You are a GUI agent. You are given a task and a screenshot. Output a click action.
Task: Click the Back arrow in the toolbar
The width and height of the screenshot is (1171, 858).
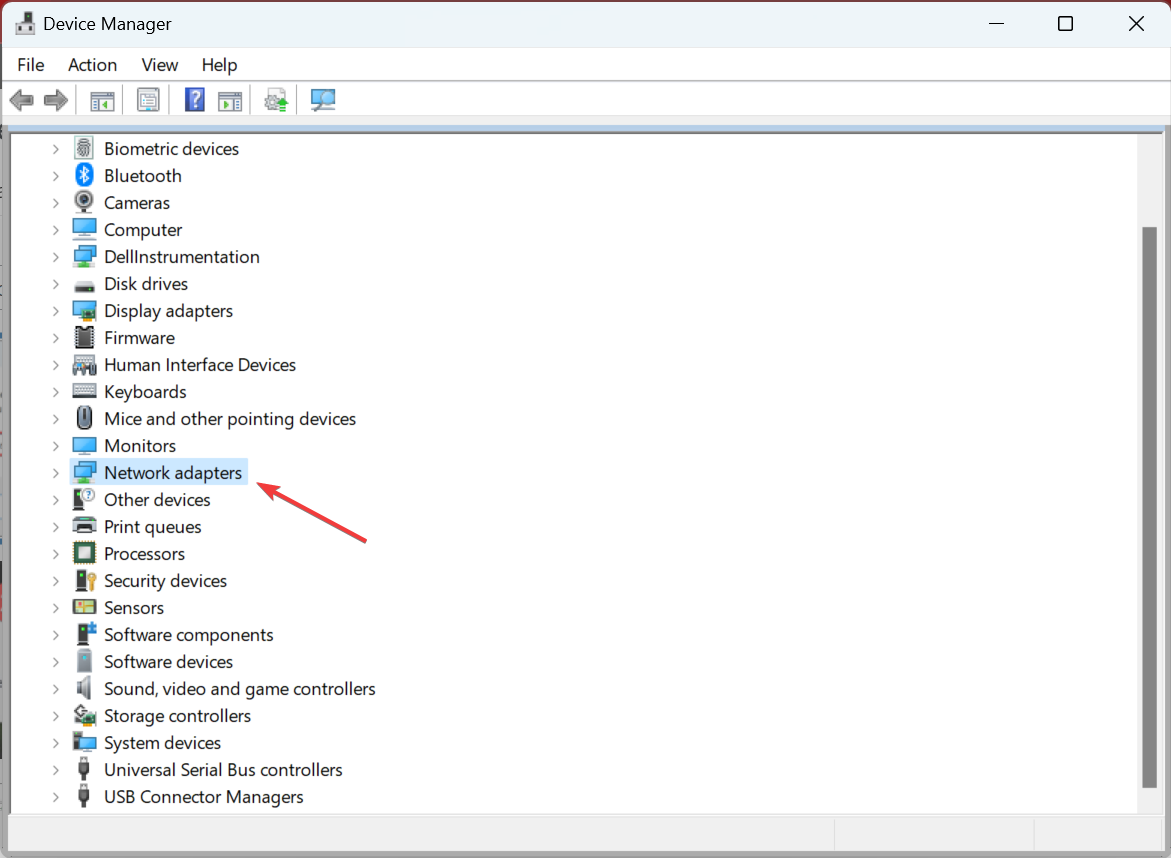point(22,100)
